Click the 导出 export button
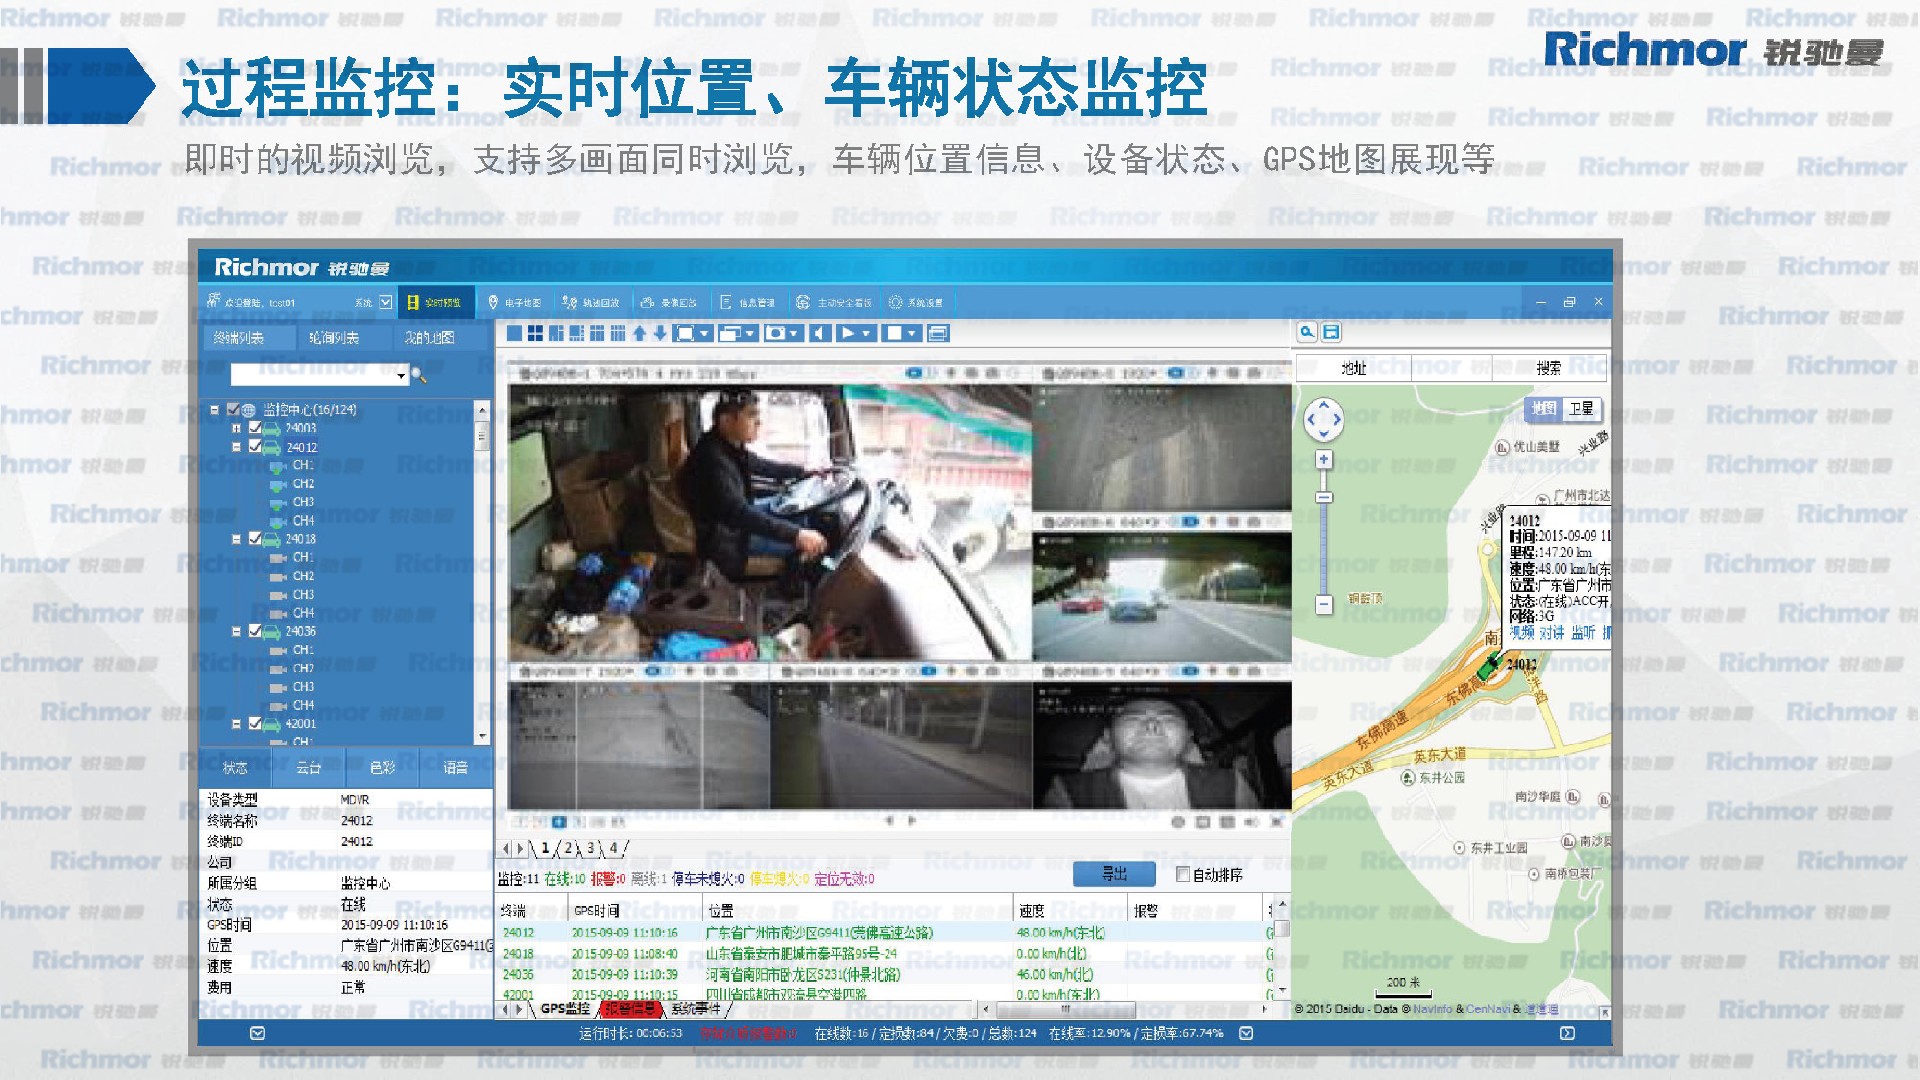 [x=1114, y=874]
